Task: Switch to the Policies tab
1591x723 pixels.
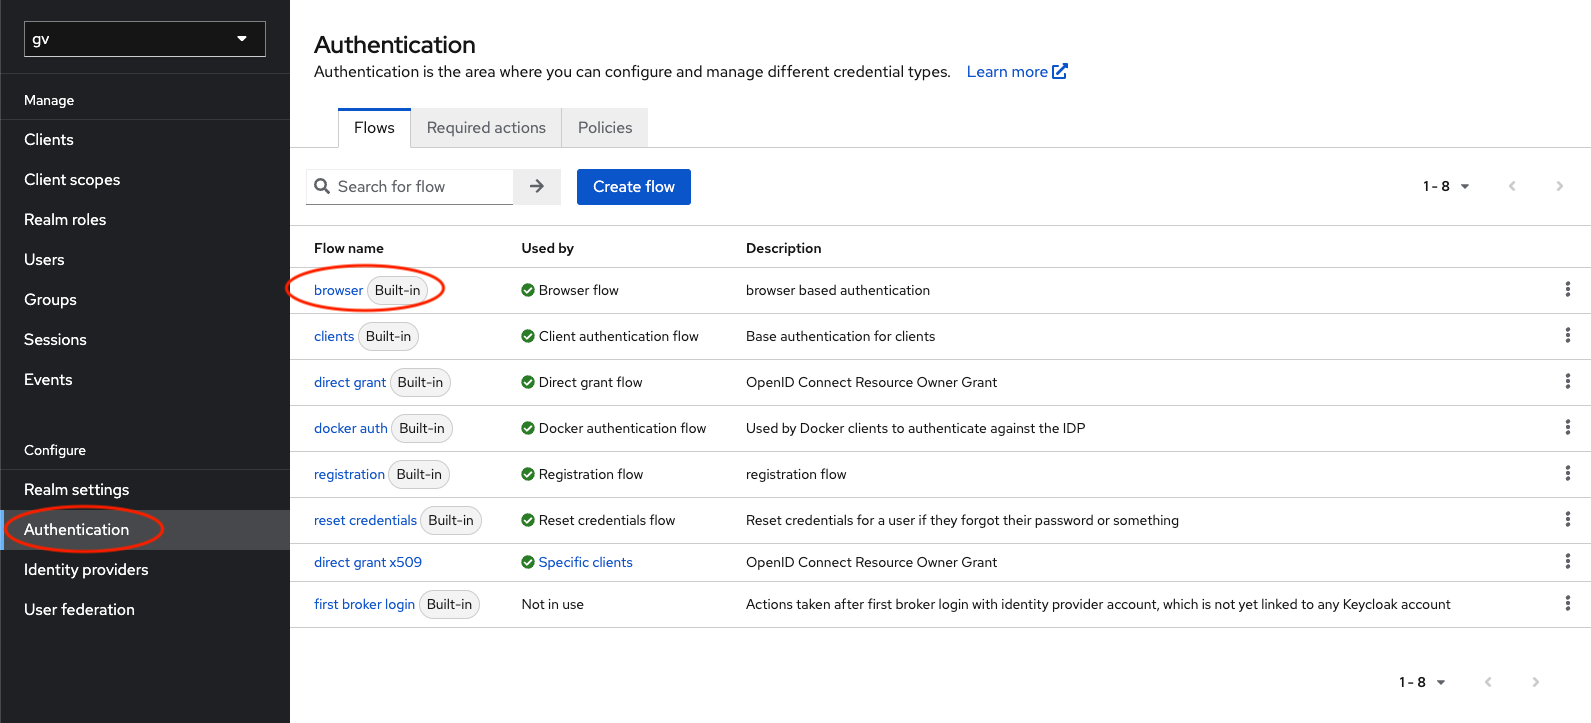Action: pyautogui.click(x=604, y=128)
